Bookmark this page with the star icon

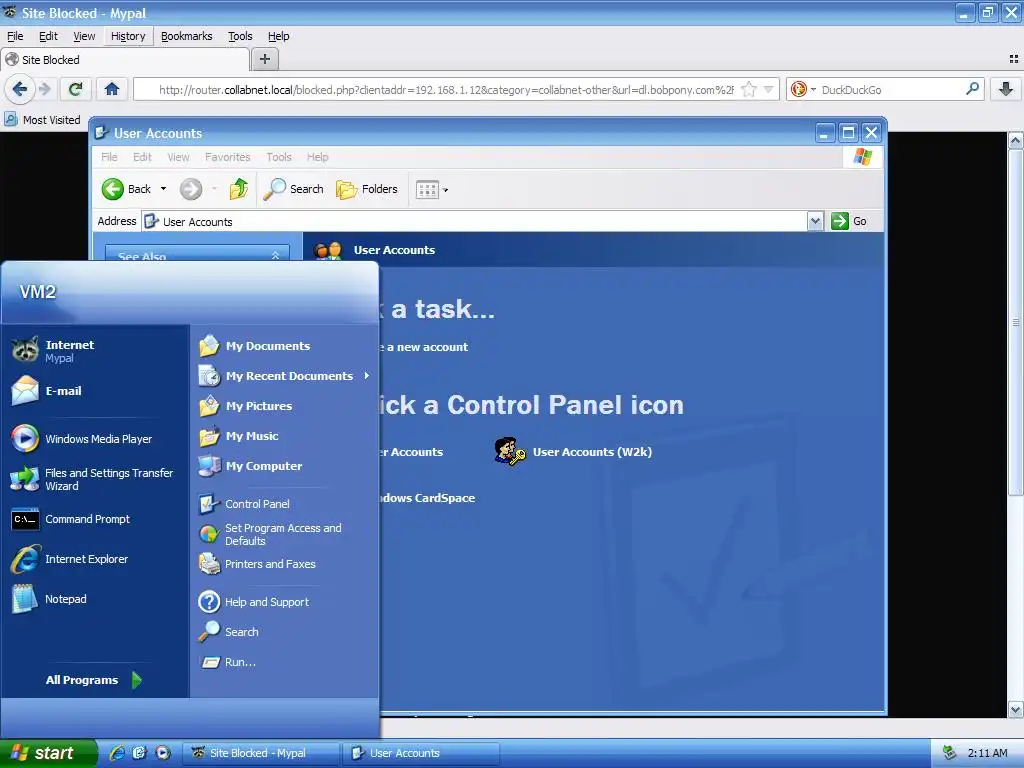(x=749, y=89)
